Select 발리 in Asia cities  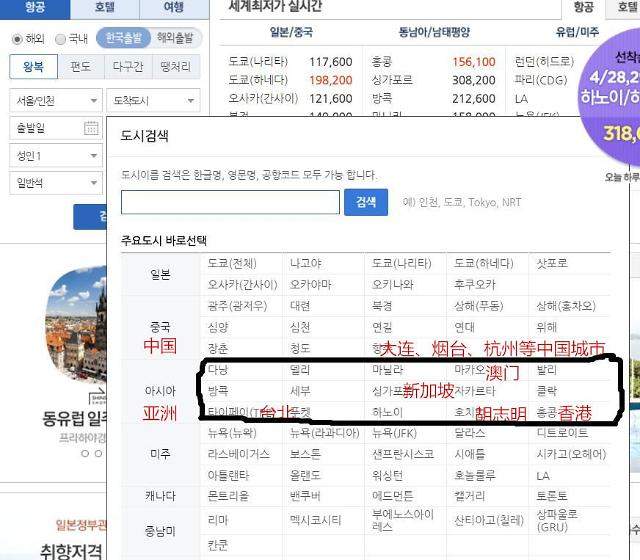(x=547, y=370)
